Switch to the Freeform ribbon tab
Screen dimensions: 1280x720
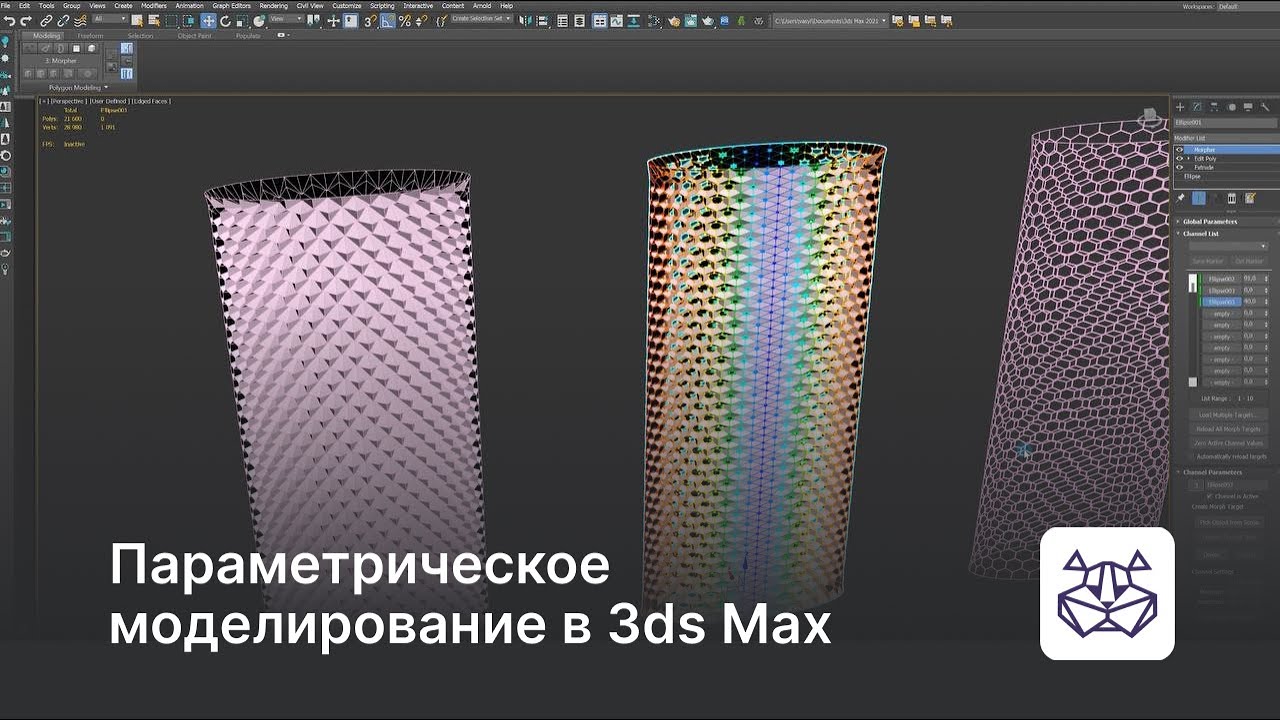click(90, 36)
